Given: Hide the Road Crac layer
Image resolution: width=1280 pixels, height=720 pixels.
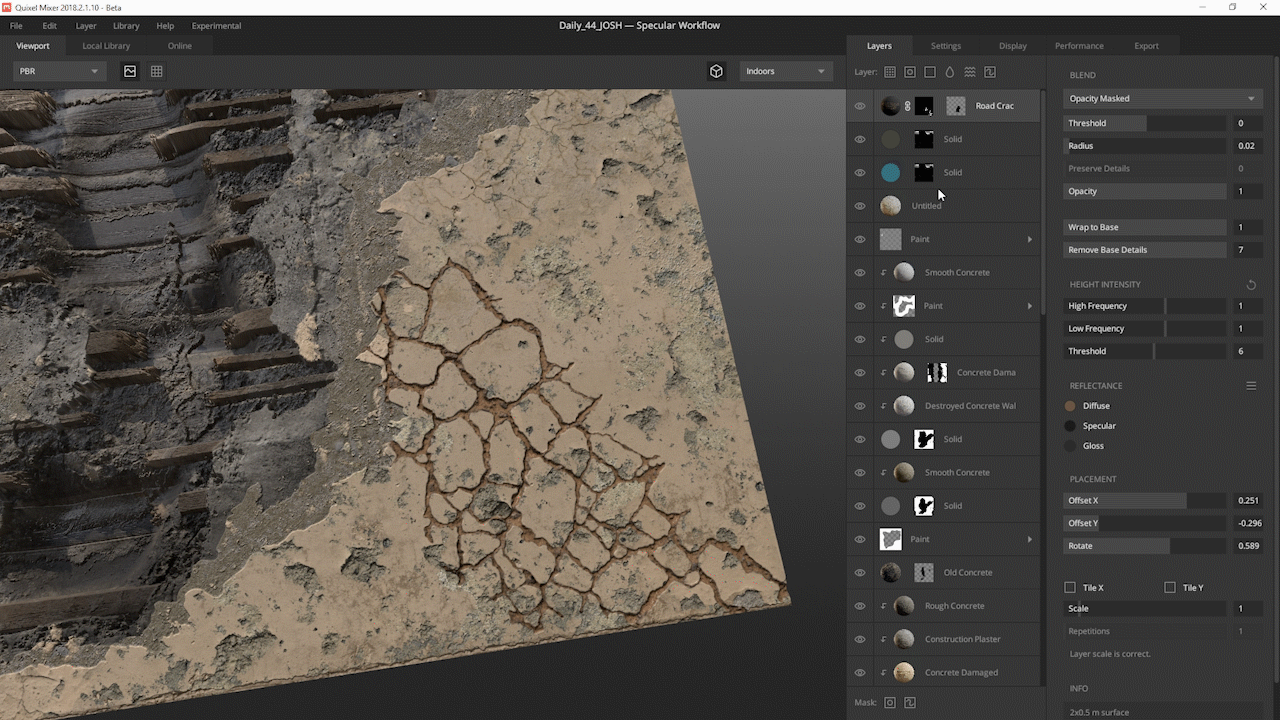Looking at the screenshot, I should pos(859,106).
